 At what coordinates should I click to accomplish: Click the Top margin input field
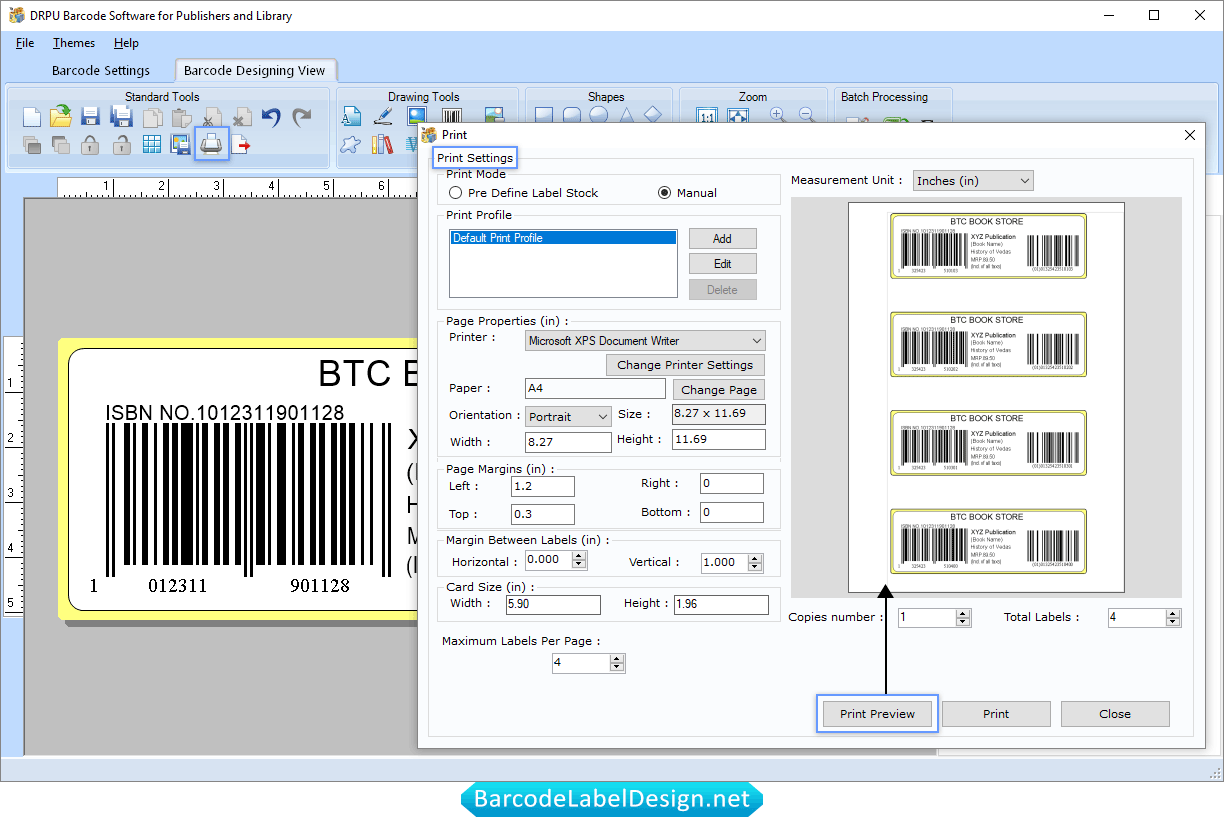tap(543, 514)
